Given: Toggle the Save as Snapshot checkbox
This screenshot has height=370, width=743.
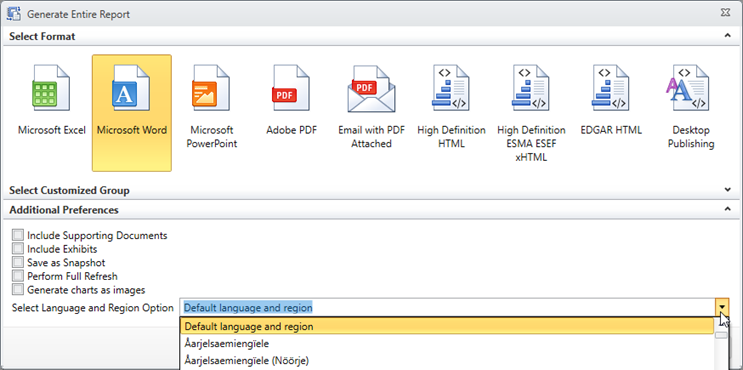Looking at the screenshot, I should (x=18, y=262).
